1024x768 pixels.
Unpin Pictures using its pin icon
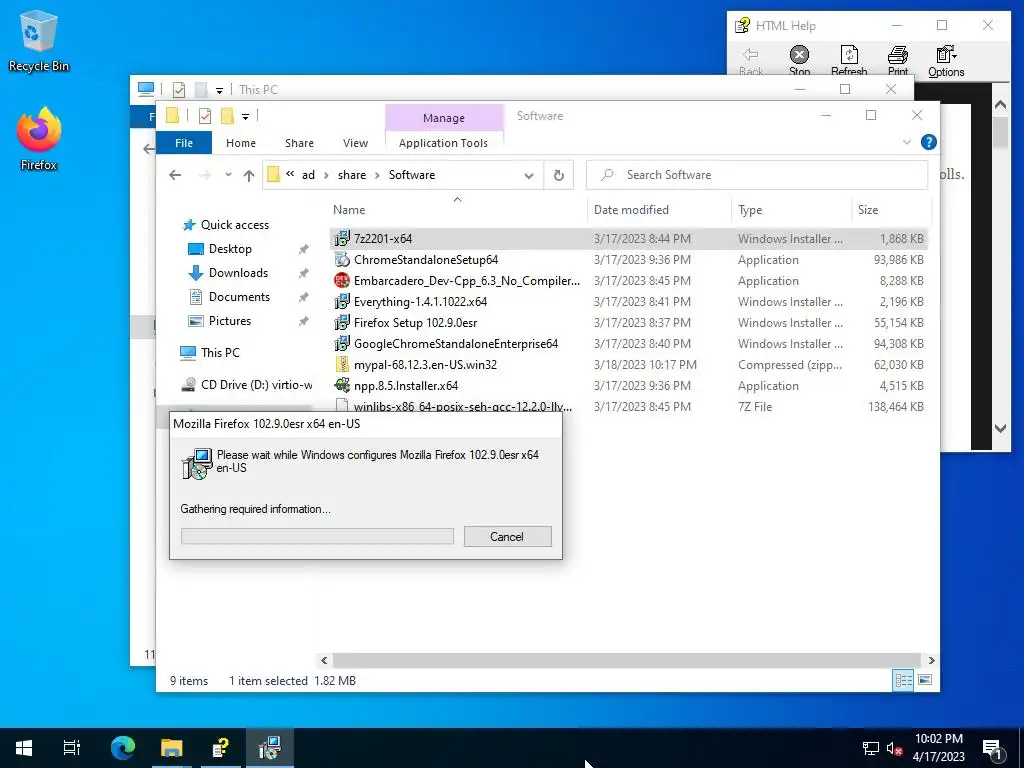[303, 321]
